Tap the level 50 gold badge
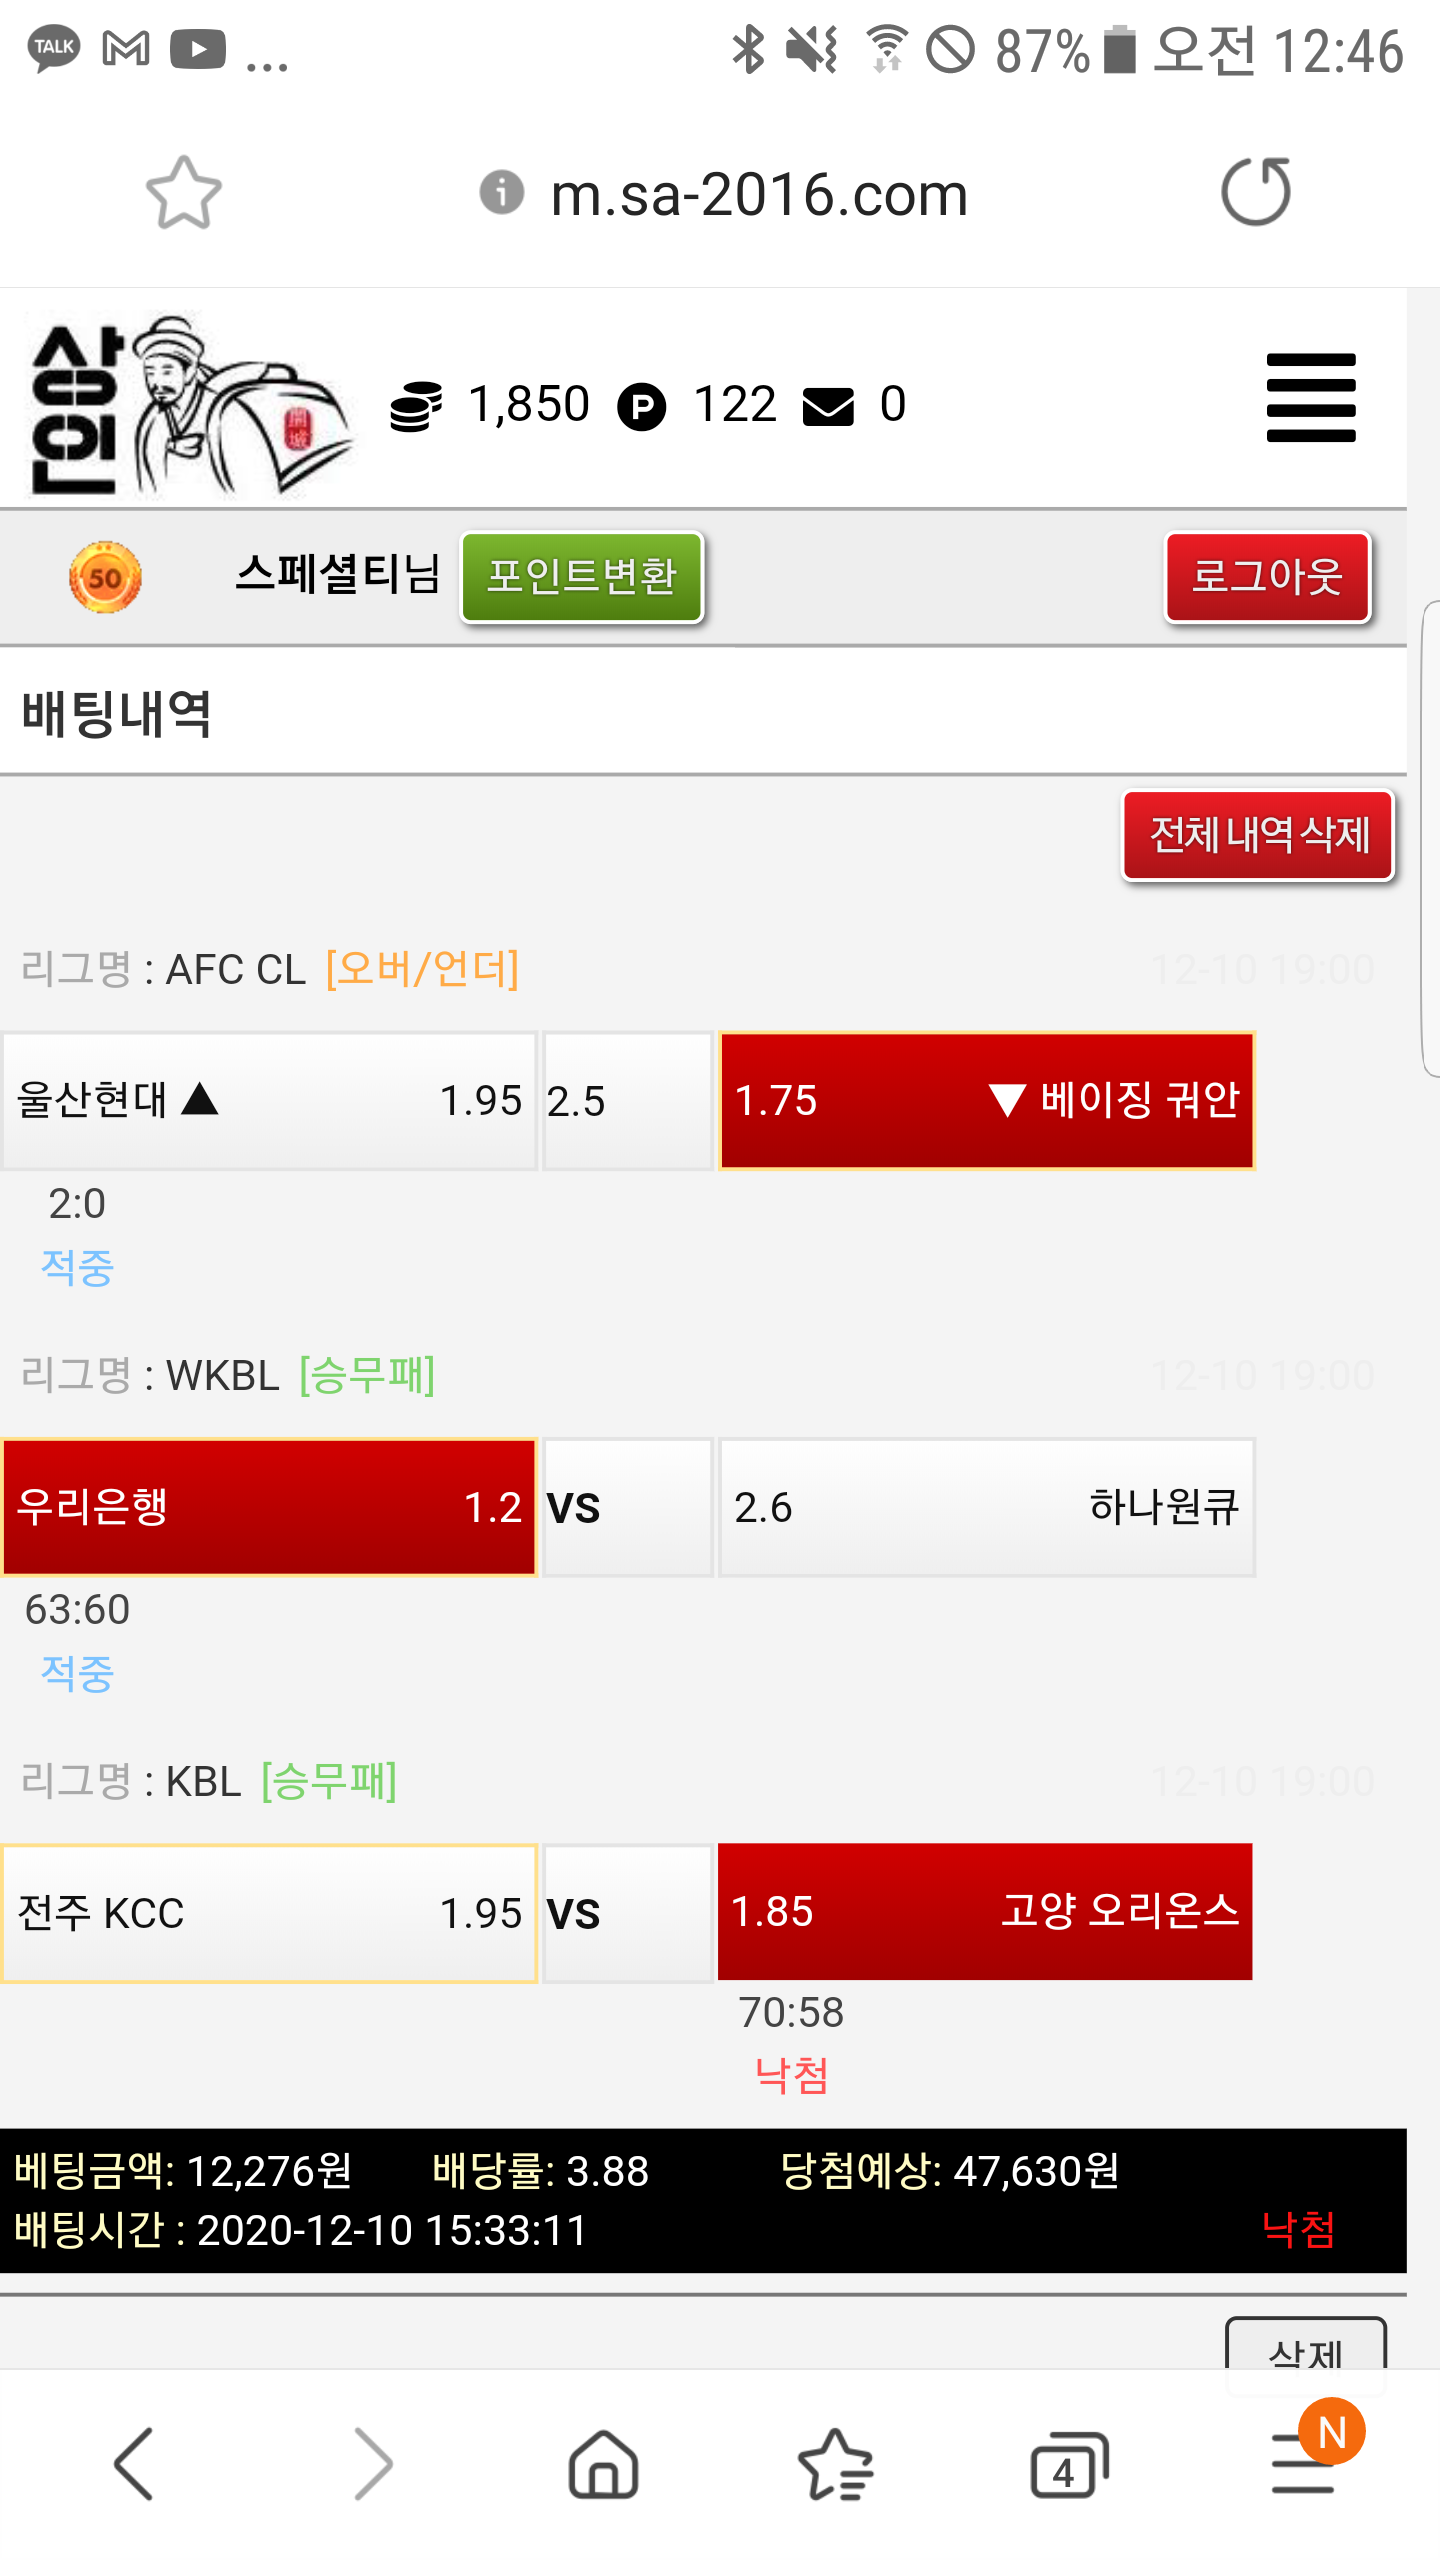 click(x=105, y=577)
